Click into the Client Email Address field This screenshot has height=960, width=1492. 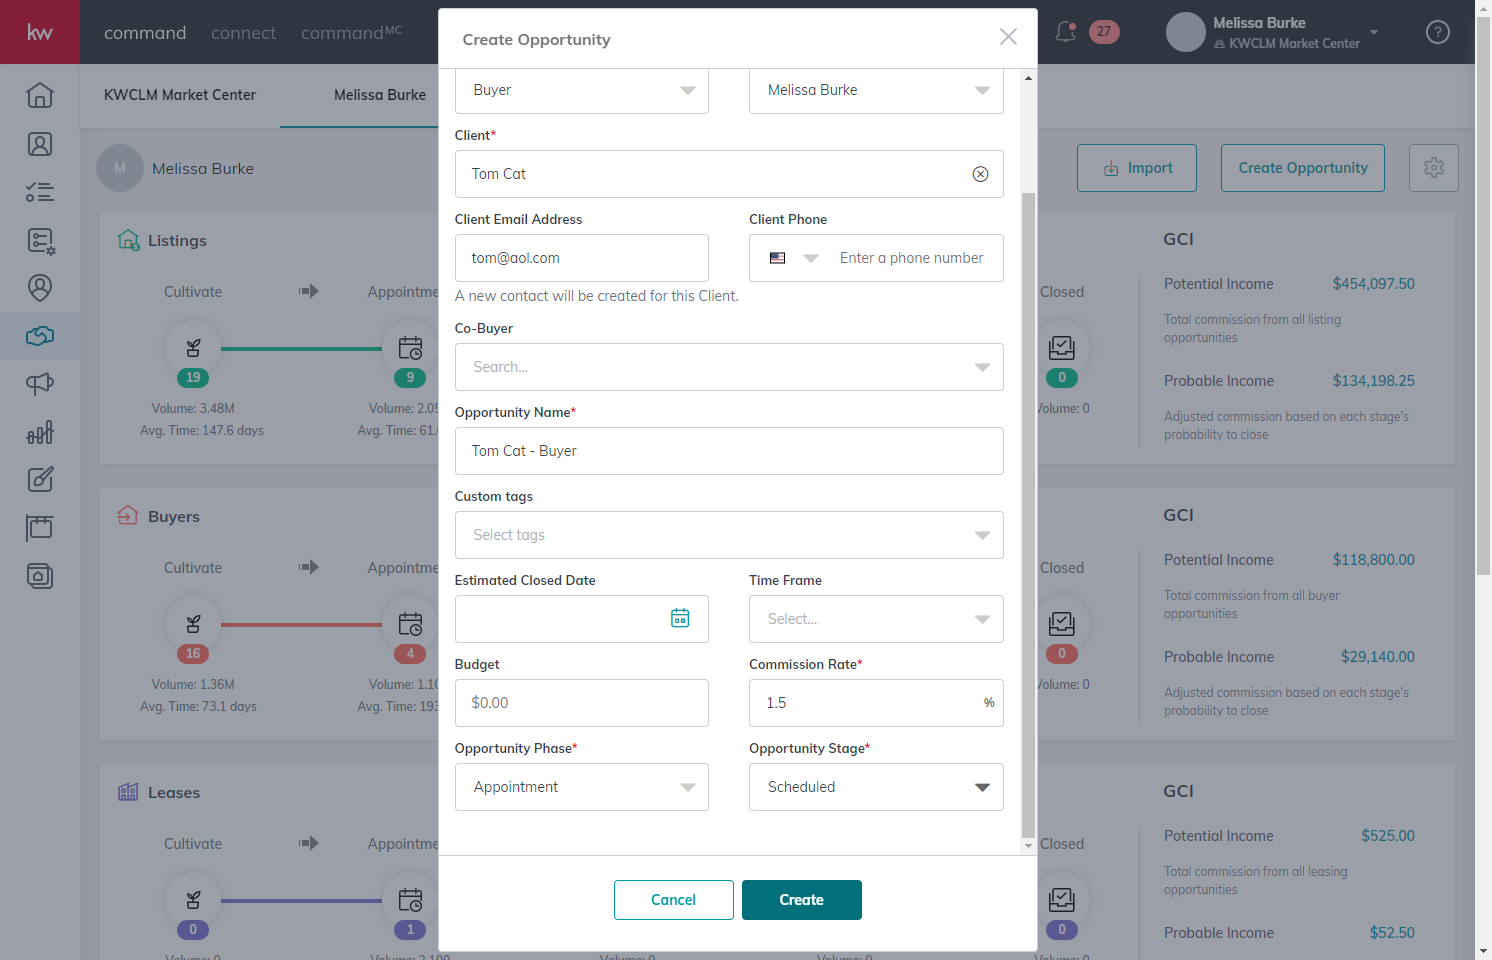tap(582, 258)
